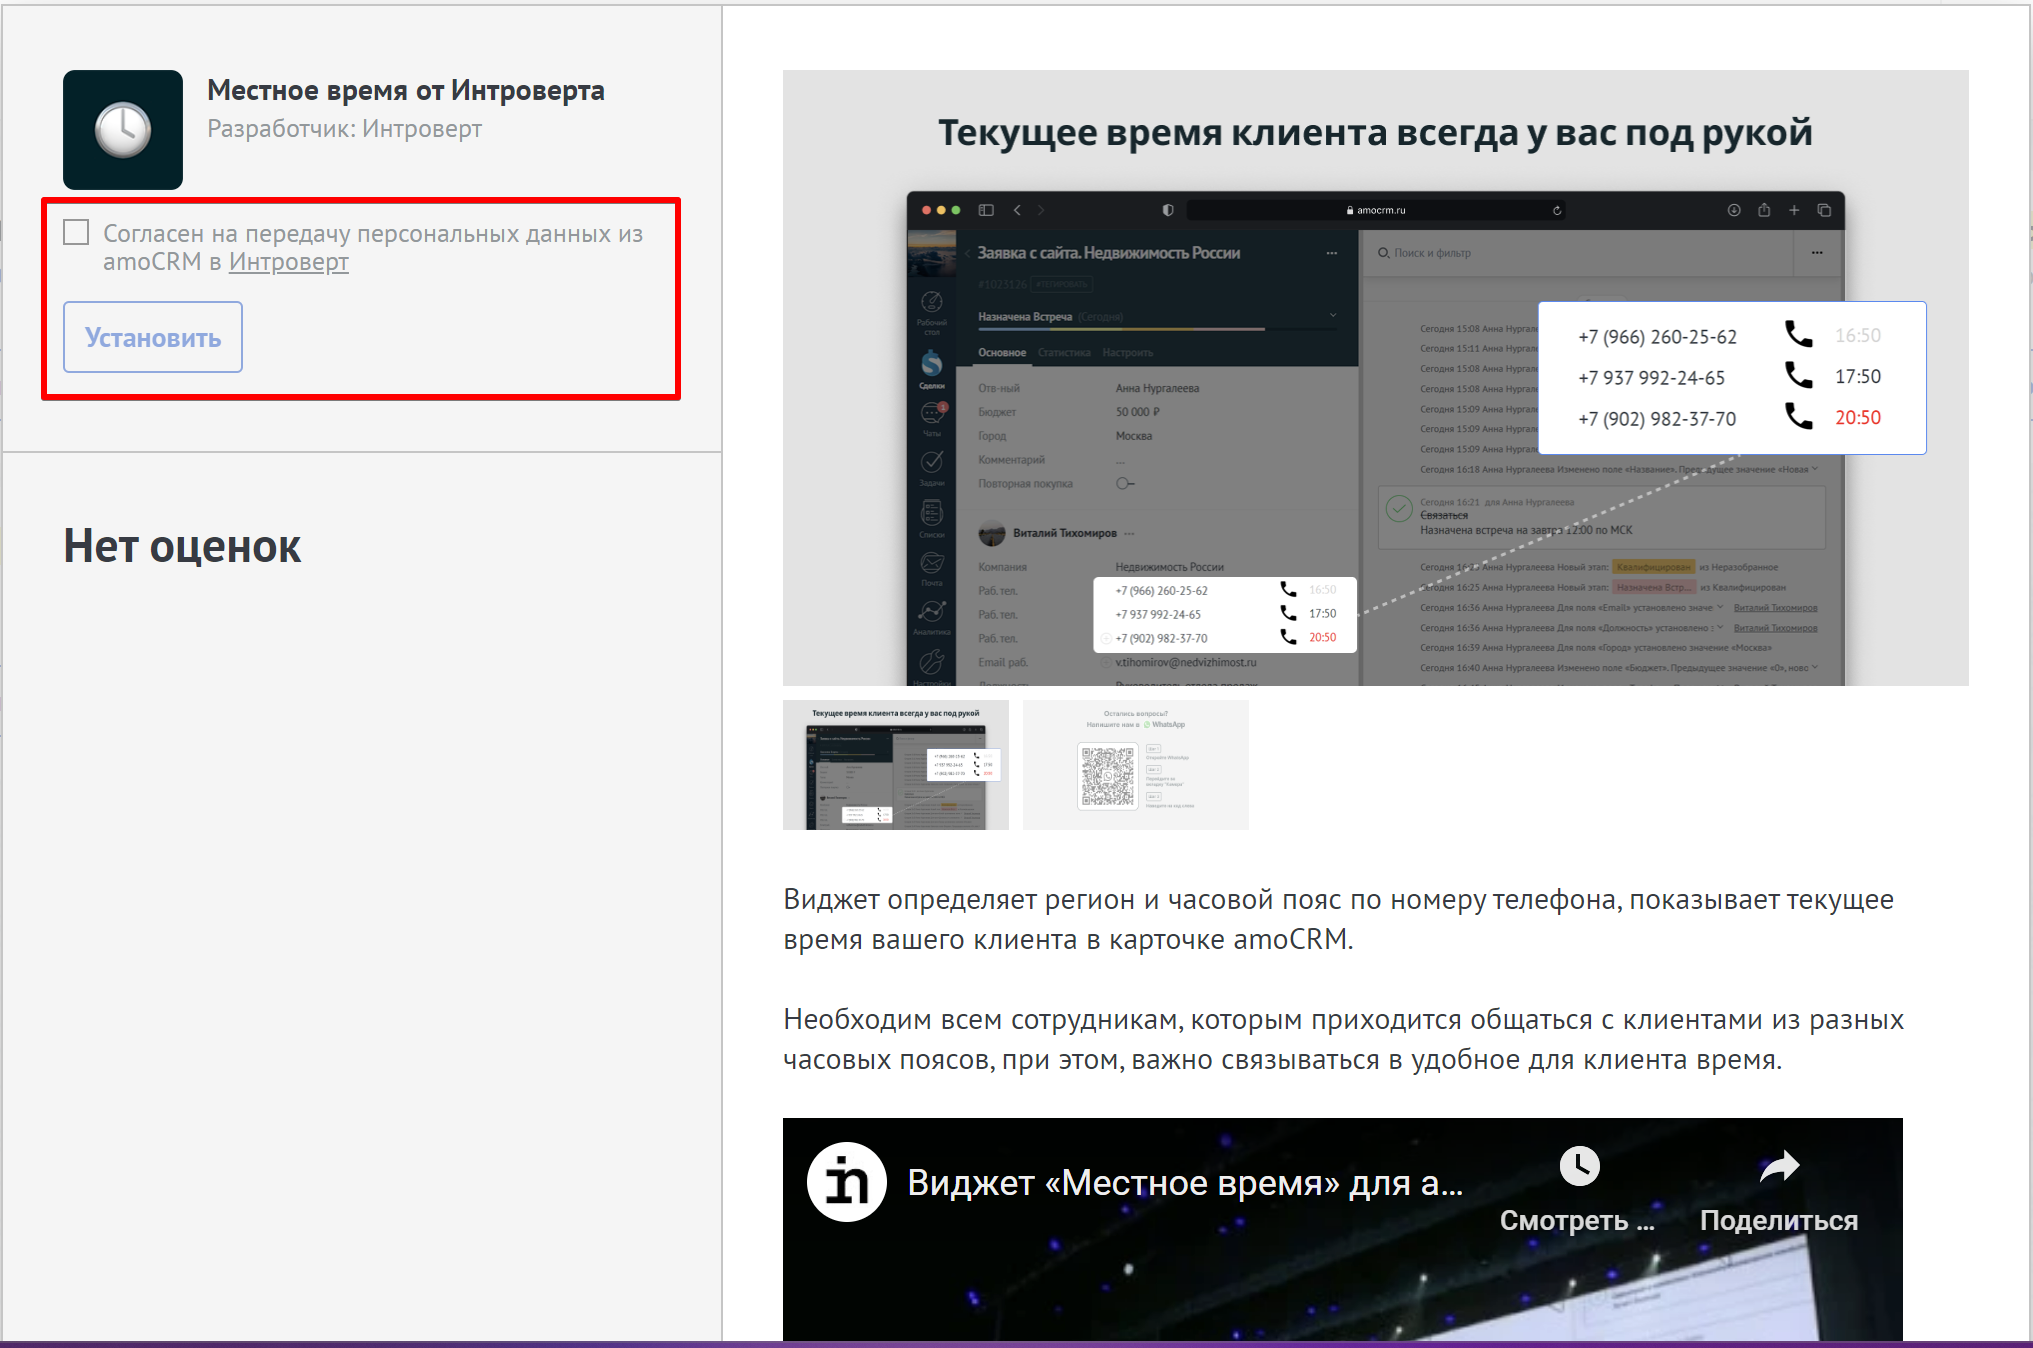The width and height of the screenshot is (2033, 1348).
Task: Select the QR code WhatsApp thumbnail
Action: pos(1136,765)
